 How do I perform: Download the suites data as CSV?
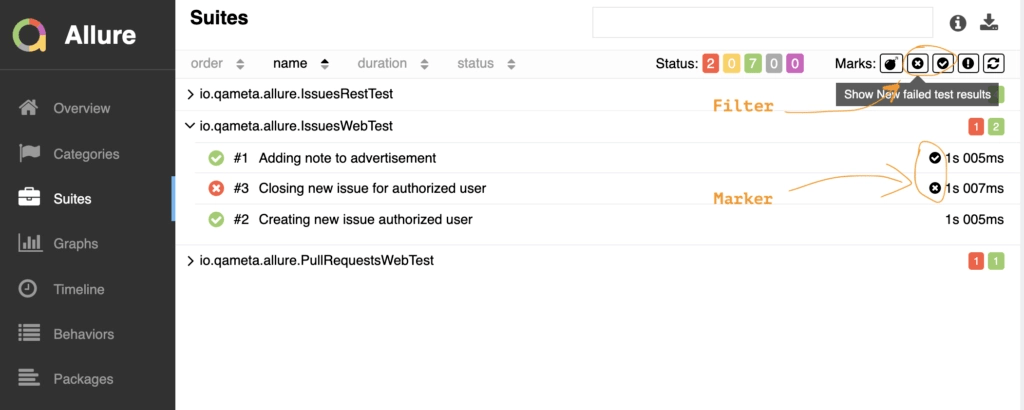[x=989, y=22]
